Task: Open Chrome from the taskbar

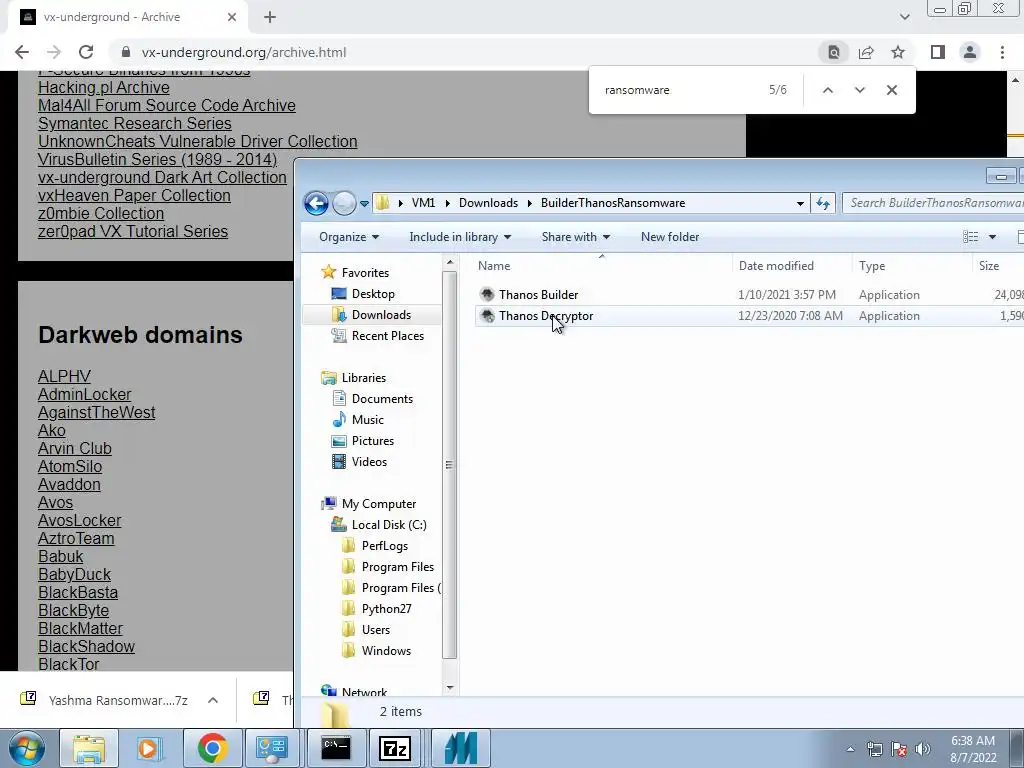Action: [212, 748]
